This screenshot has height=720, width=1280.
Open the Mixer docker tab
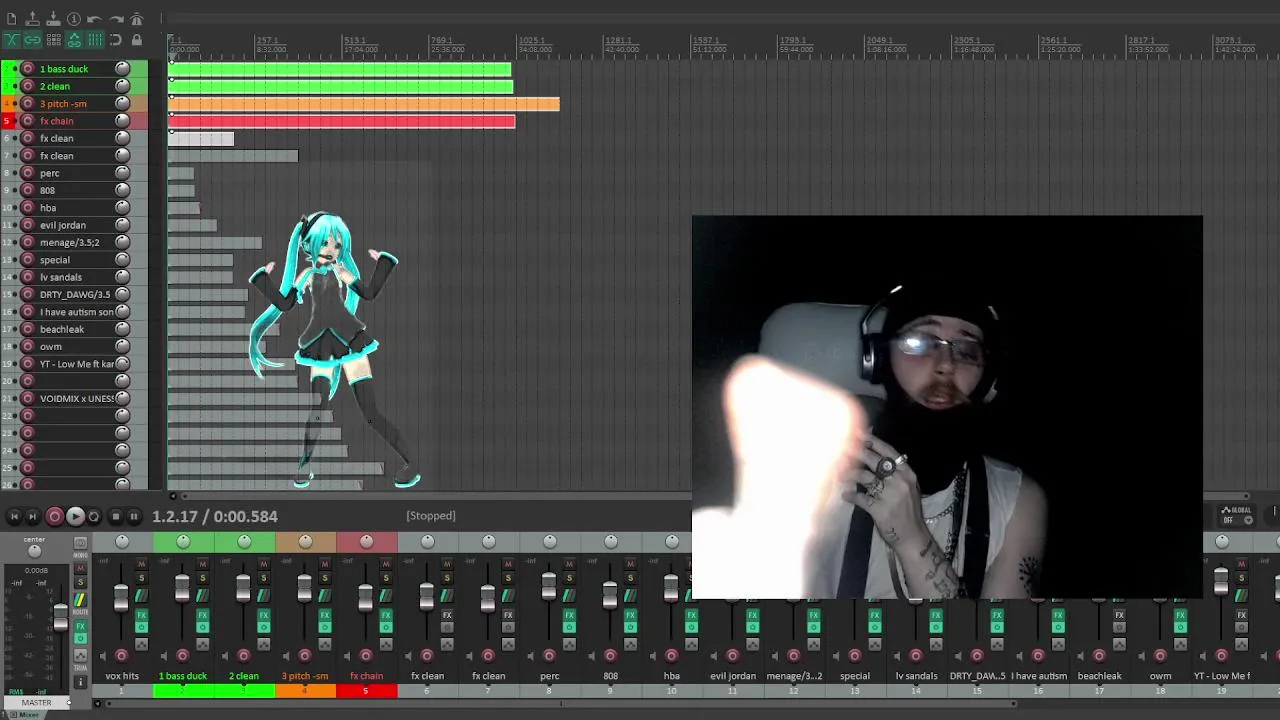pyautogui.click(x=29, y=715)
